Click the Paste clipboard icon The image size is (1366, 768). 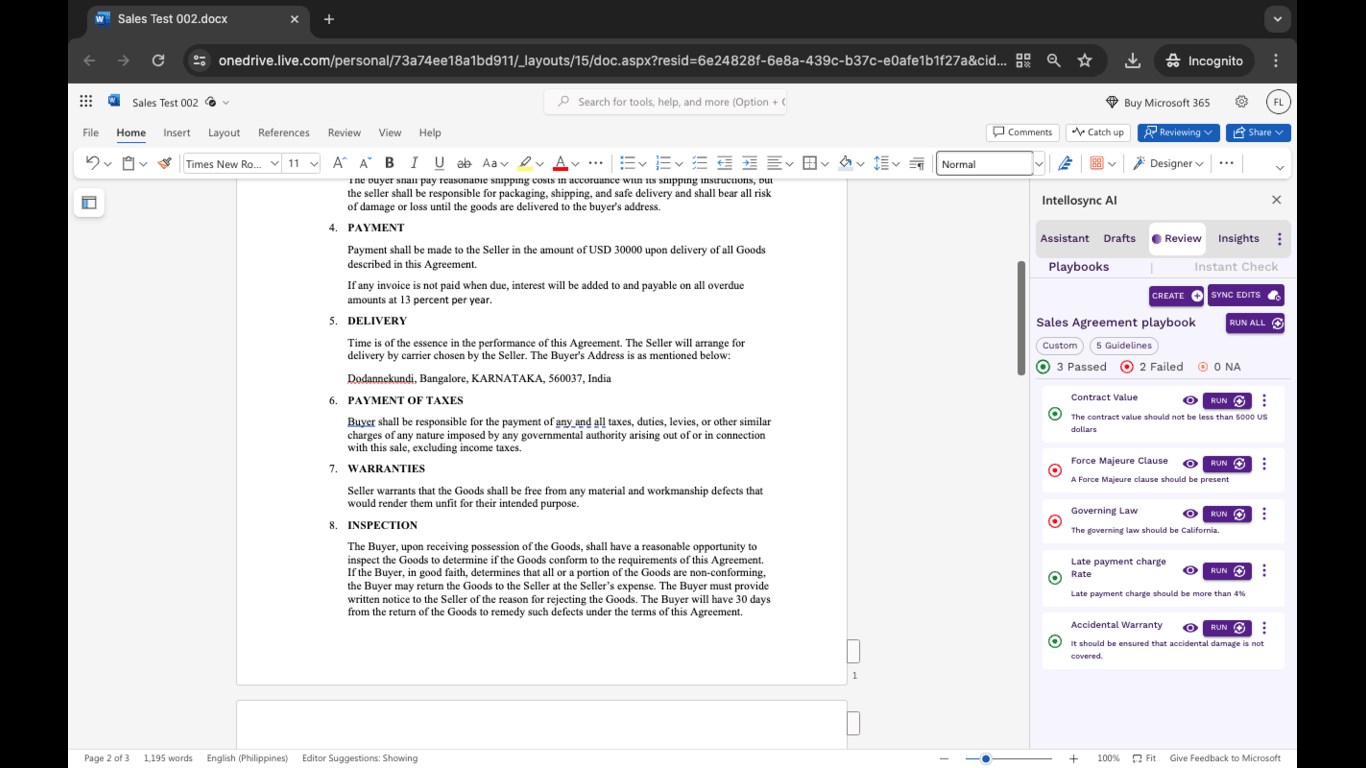pos(128,163)
